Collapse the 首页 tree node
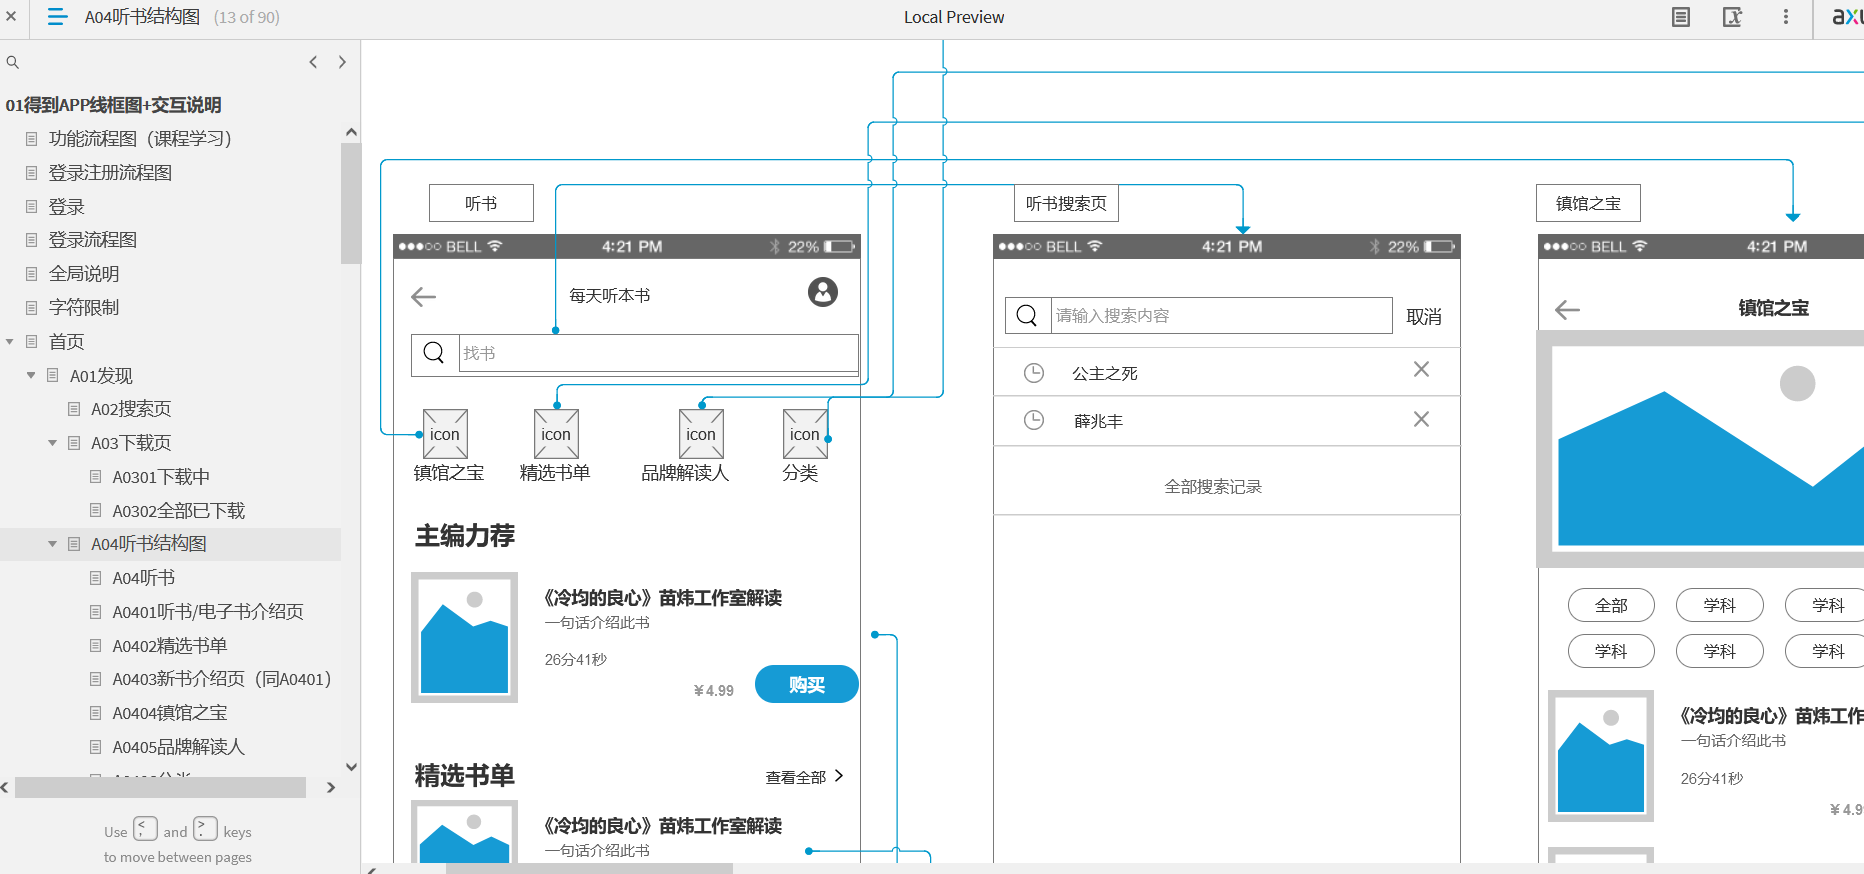1864x874 pixels. coord(10,342)
